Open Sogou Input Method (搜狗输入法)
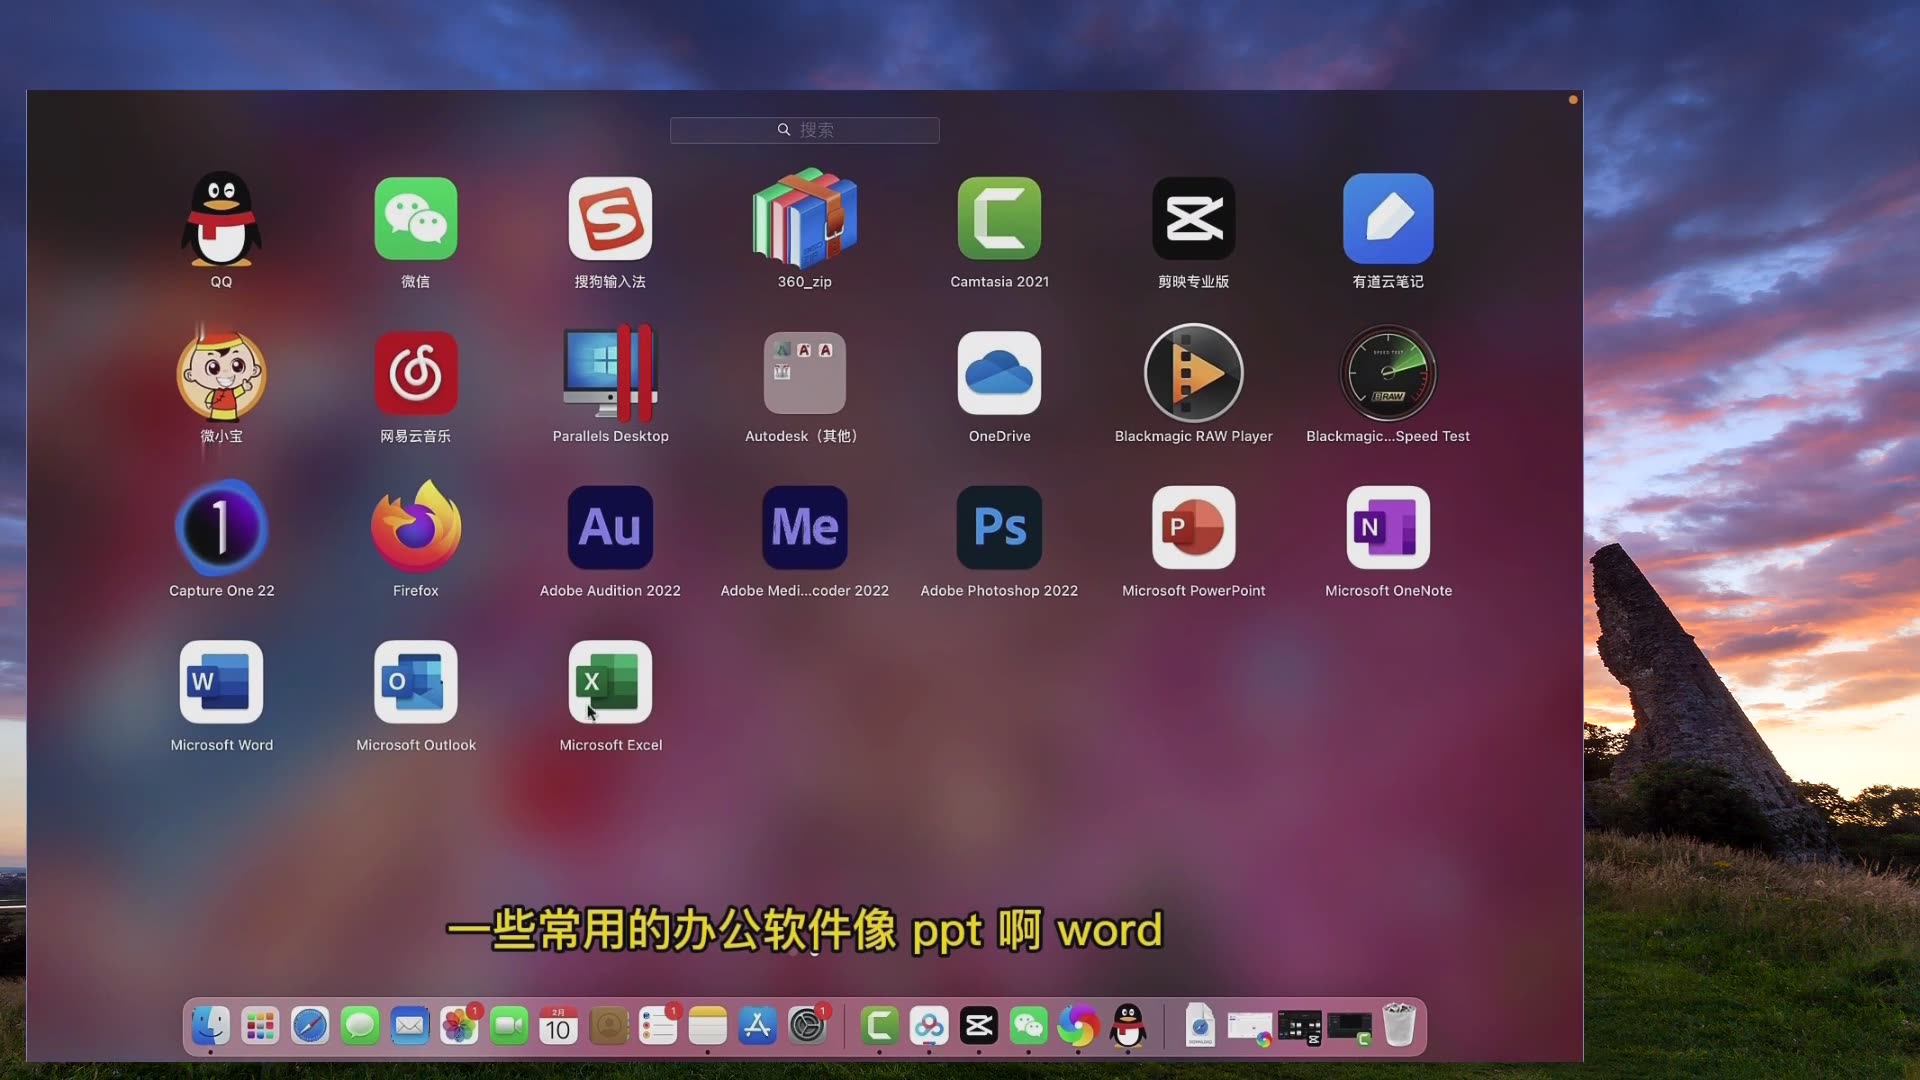This screenshot has height=1080, width=1920. tap(610, 219)
